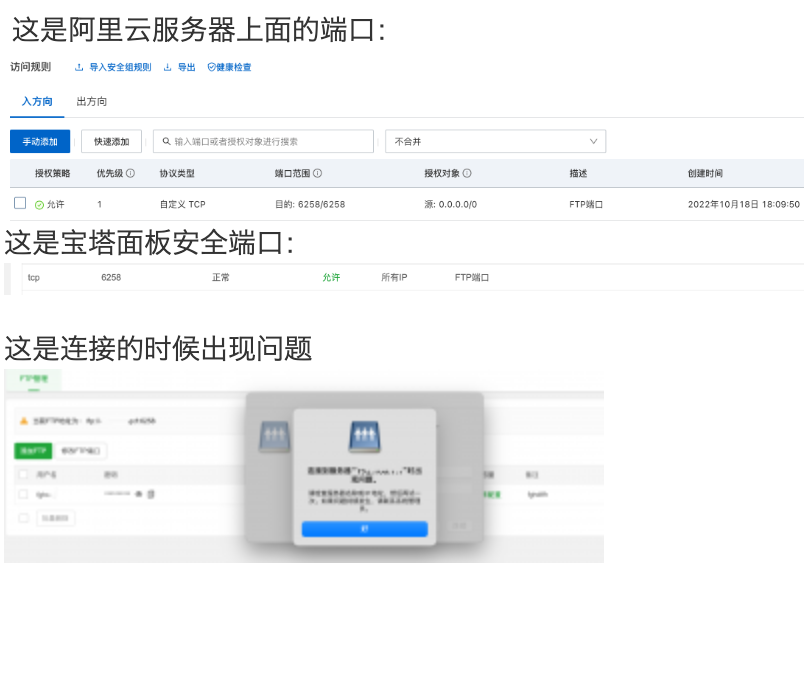
Task: Click the blue 手动添加 button
Action: 40,142
